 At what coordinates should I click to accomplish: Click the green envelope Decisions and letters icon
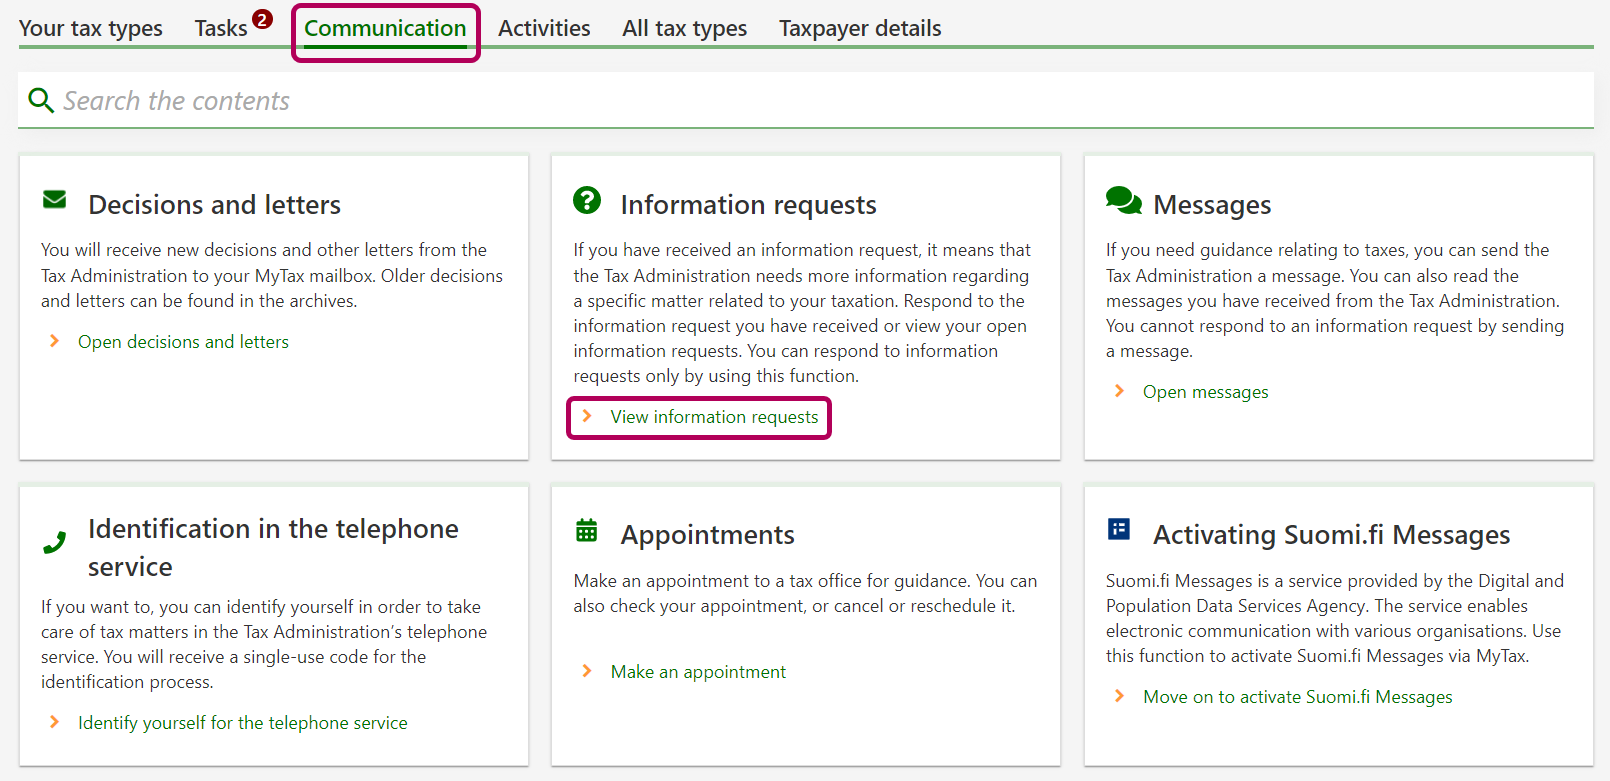55,200
